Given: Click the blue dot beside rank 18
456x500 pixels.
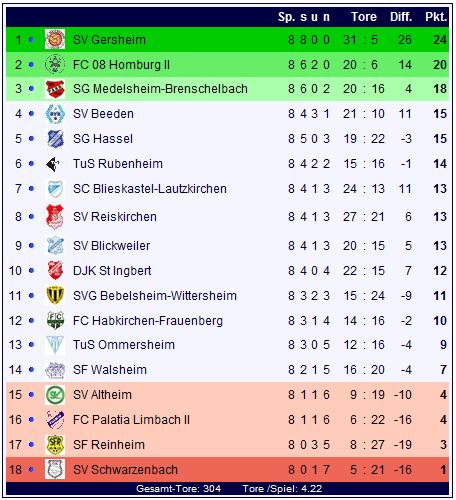Looking at the screenshot, I should tap(31, 470).
